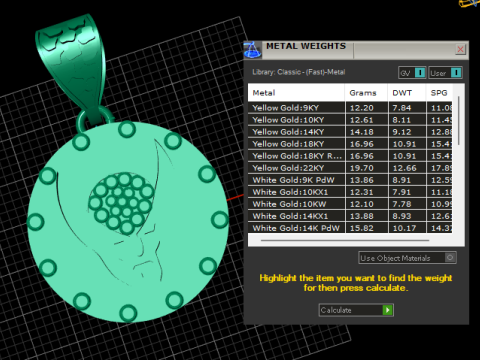Click the SPG column header
480x360 pixels.
coord(439,93)
